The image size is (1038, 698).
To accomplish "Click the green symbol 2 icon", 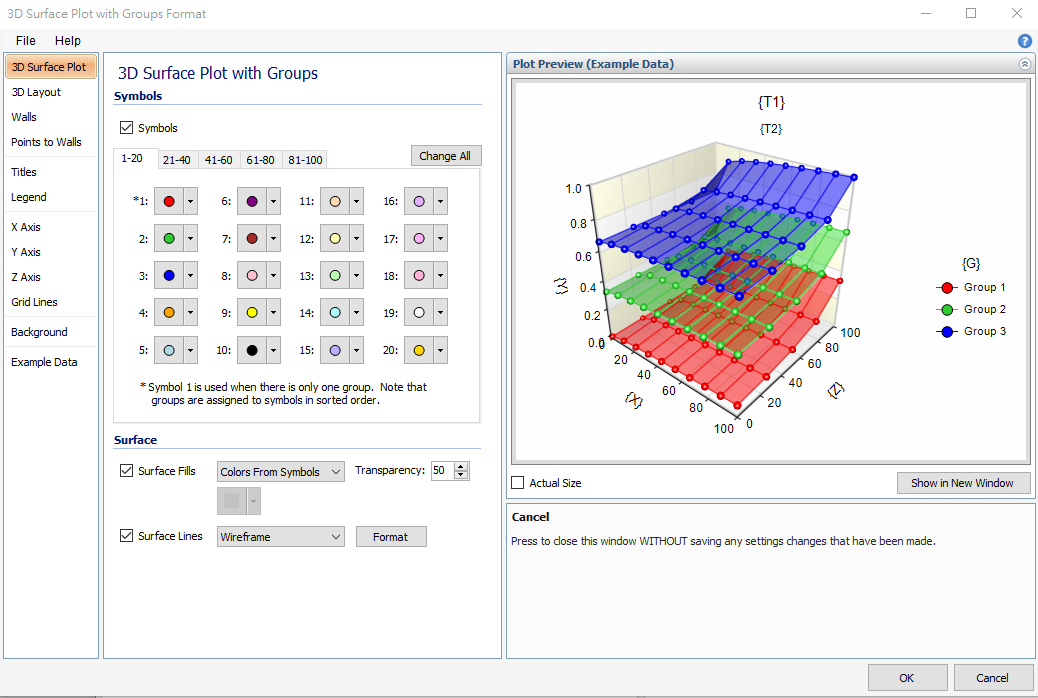I will [x=169, y=239].
